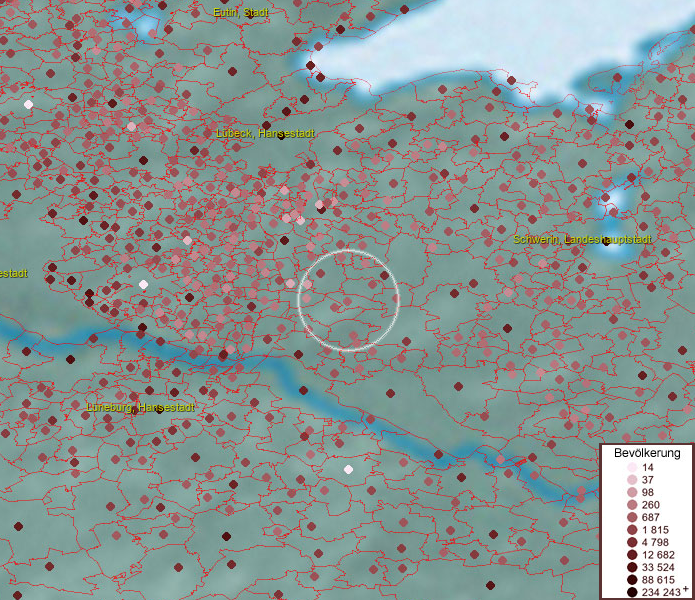The image size is (695, 600).
Task: Click the legend value 260
Action: tap(651, 505)
